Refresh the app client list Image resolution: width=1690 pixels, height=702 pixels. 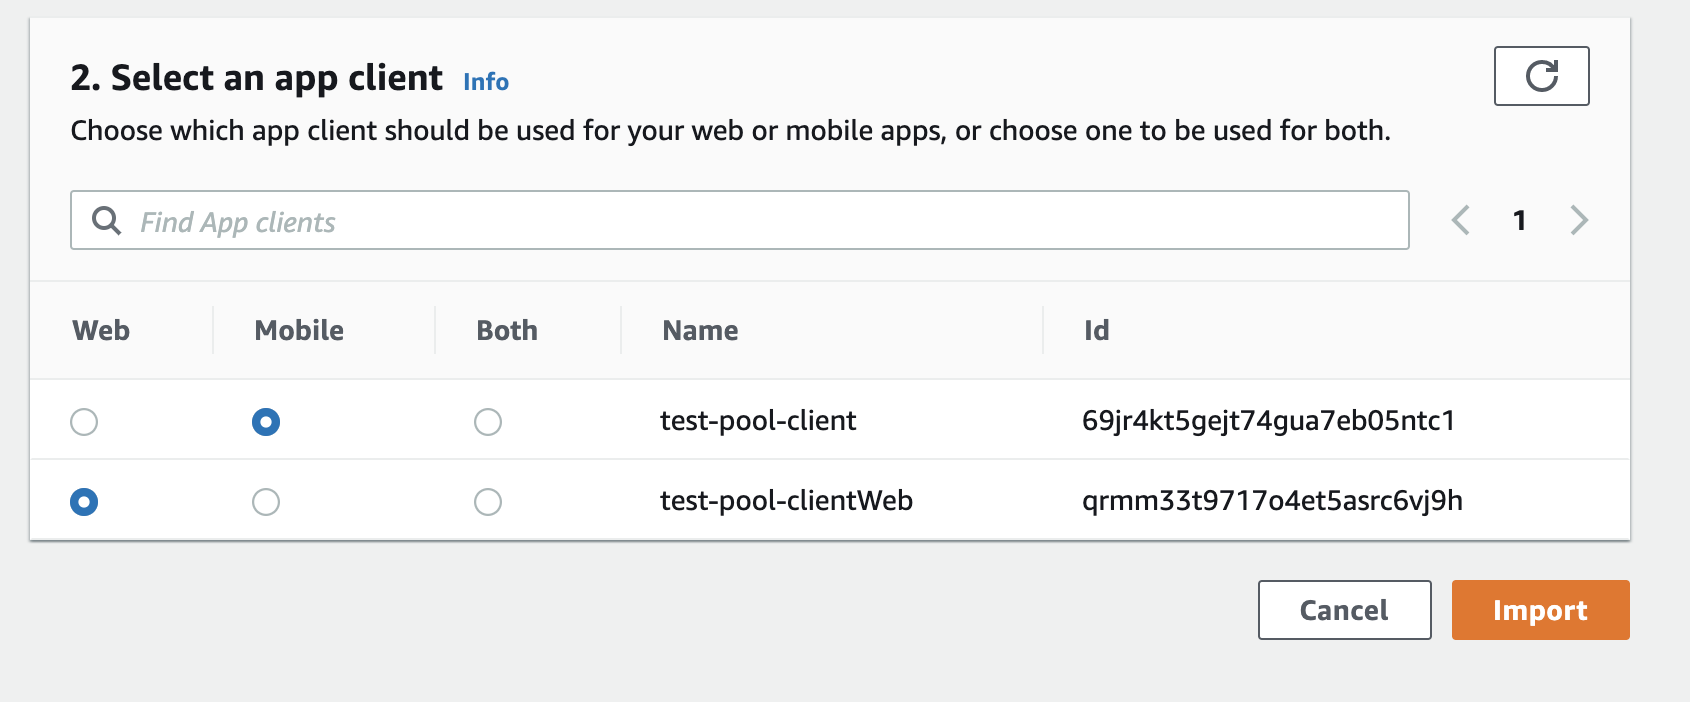pos(1541,76)
